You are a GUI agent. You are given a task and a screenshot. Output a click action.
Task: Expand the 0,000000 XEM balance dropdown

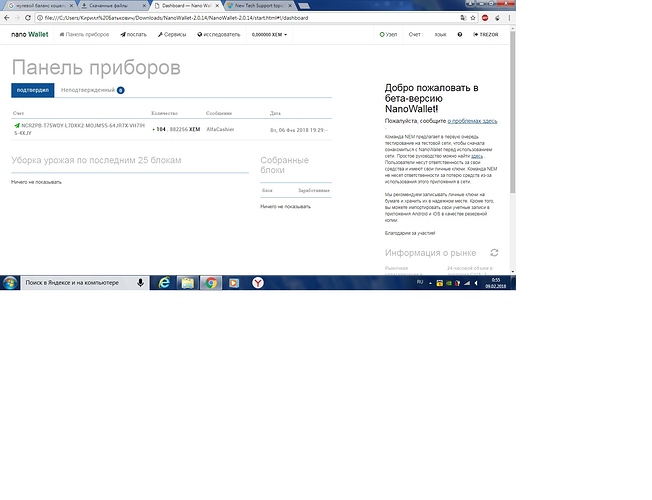tap(269, 35)
